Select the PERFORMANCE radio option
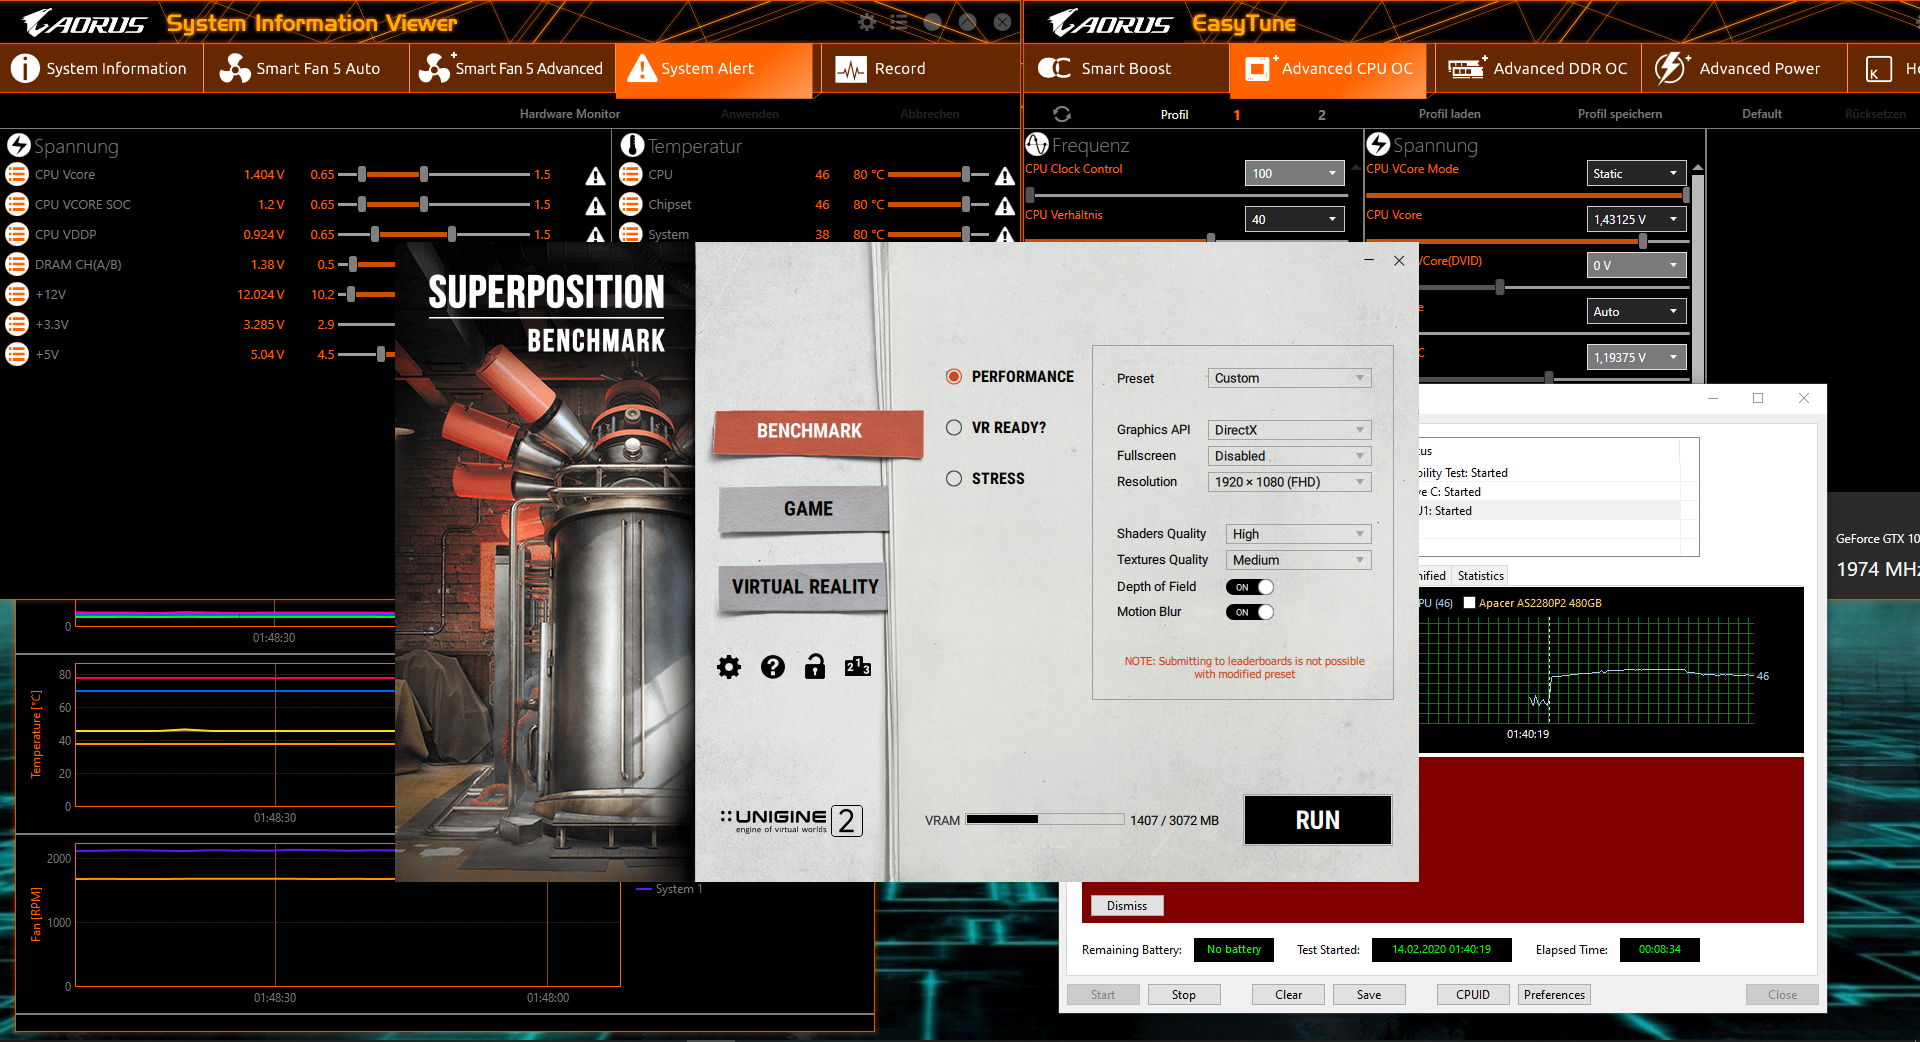The width and height of the screenshot is (1920, 1042). 954,376
